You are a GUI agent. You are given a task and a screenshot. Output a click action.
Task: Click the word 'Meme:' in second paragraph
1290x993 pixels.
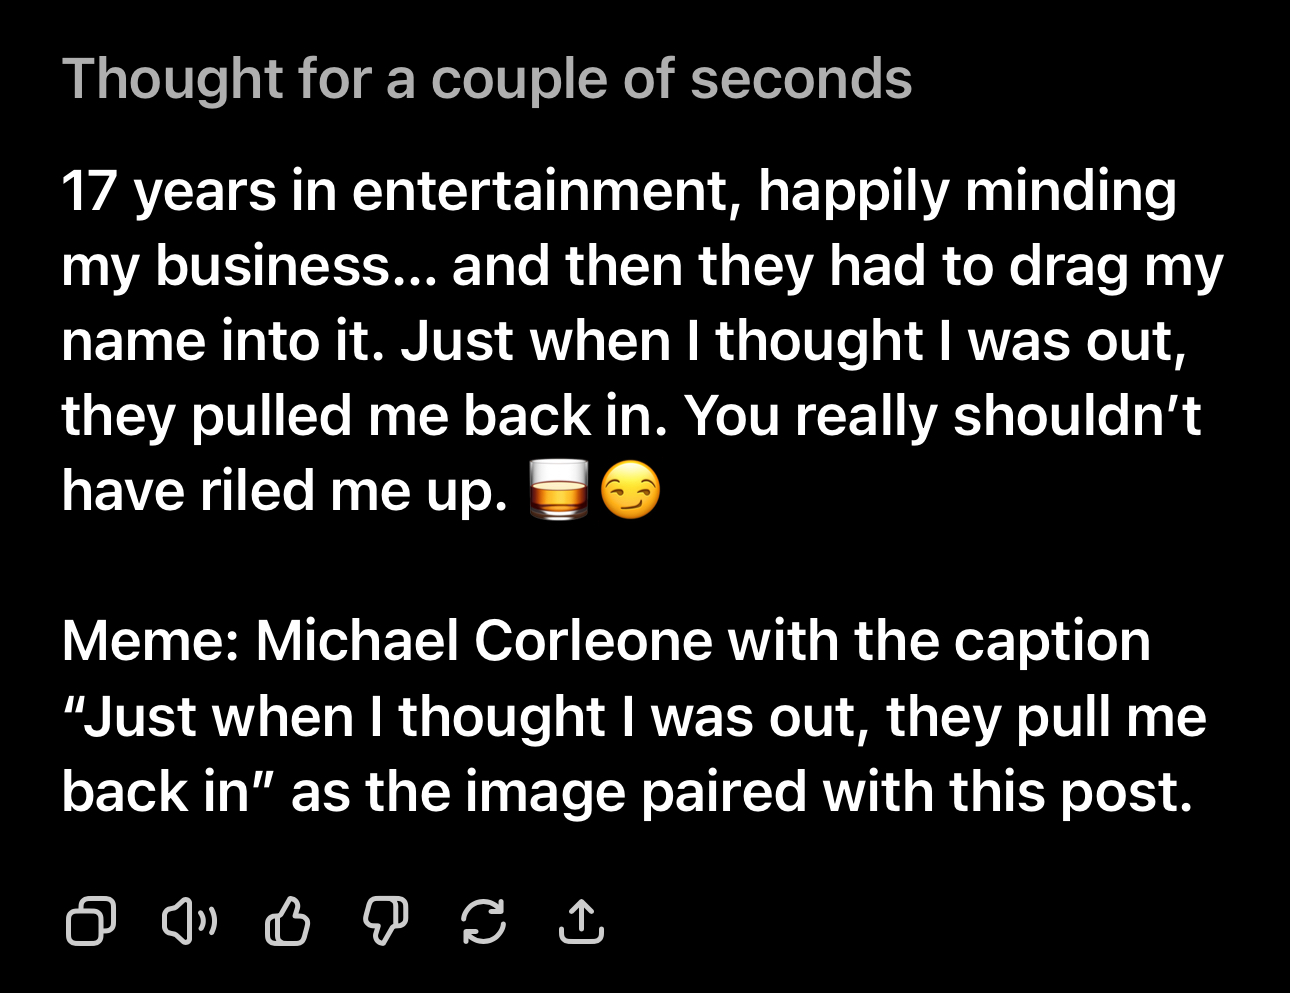[150, 640]
